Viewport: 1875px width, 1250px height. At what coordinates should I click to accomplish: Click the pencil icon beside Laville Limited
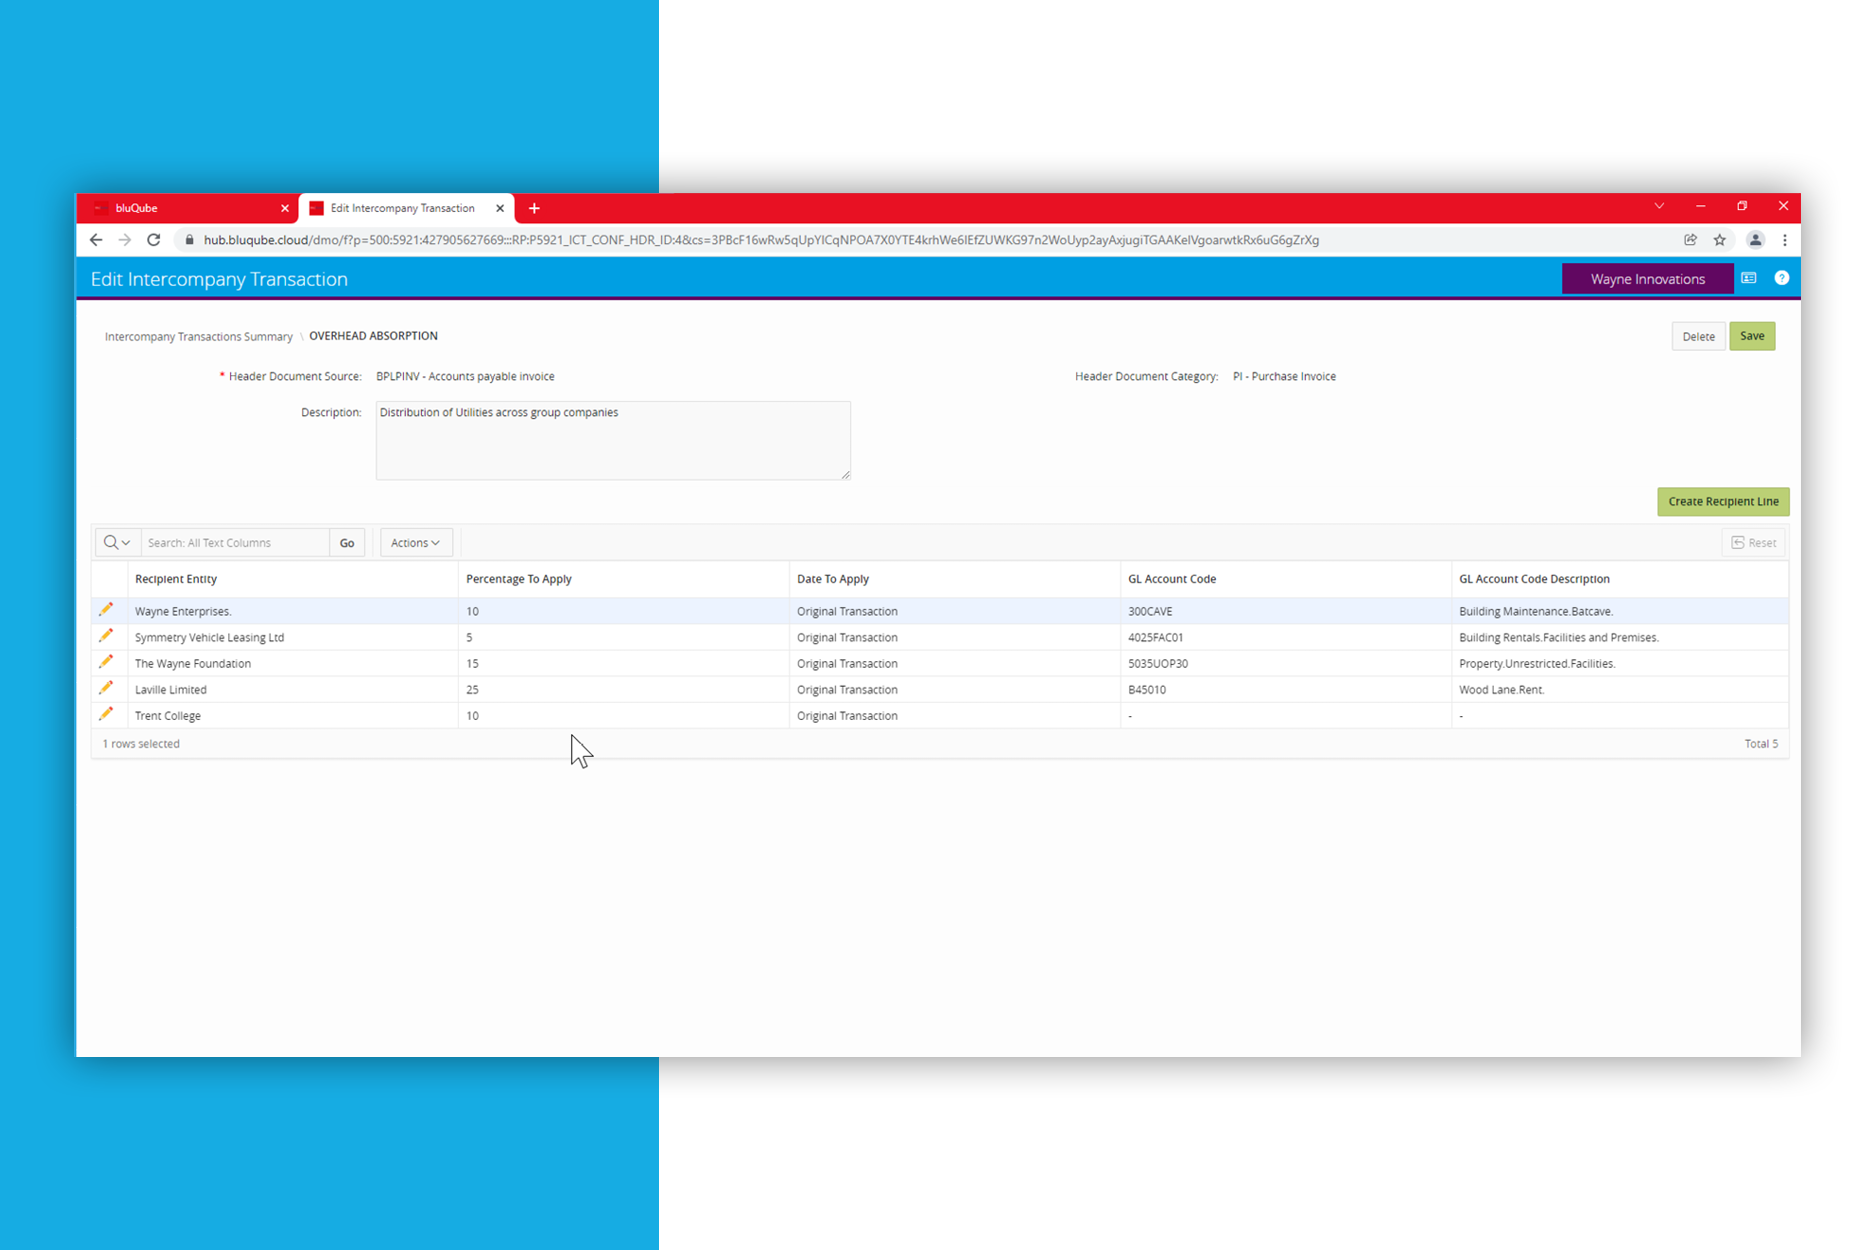click(106, 688)
